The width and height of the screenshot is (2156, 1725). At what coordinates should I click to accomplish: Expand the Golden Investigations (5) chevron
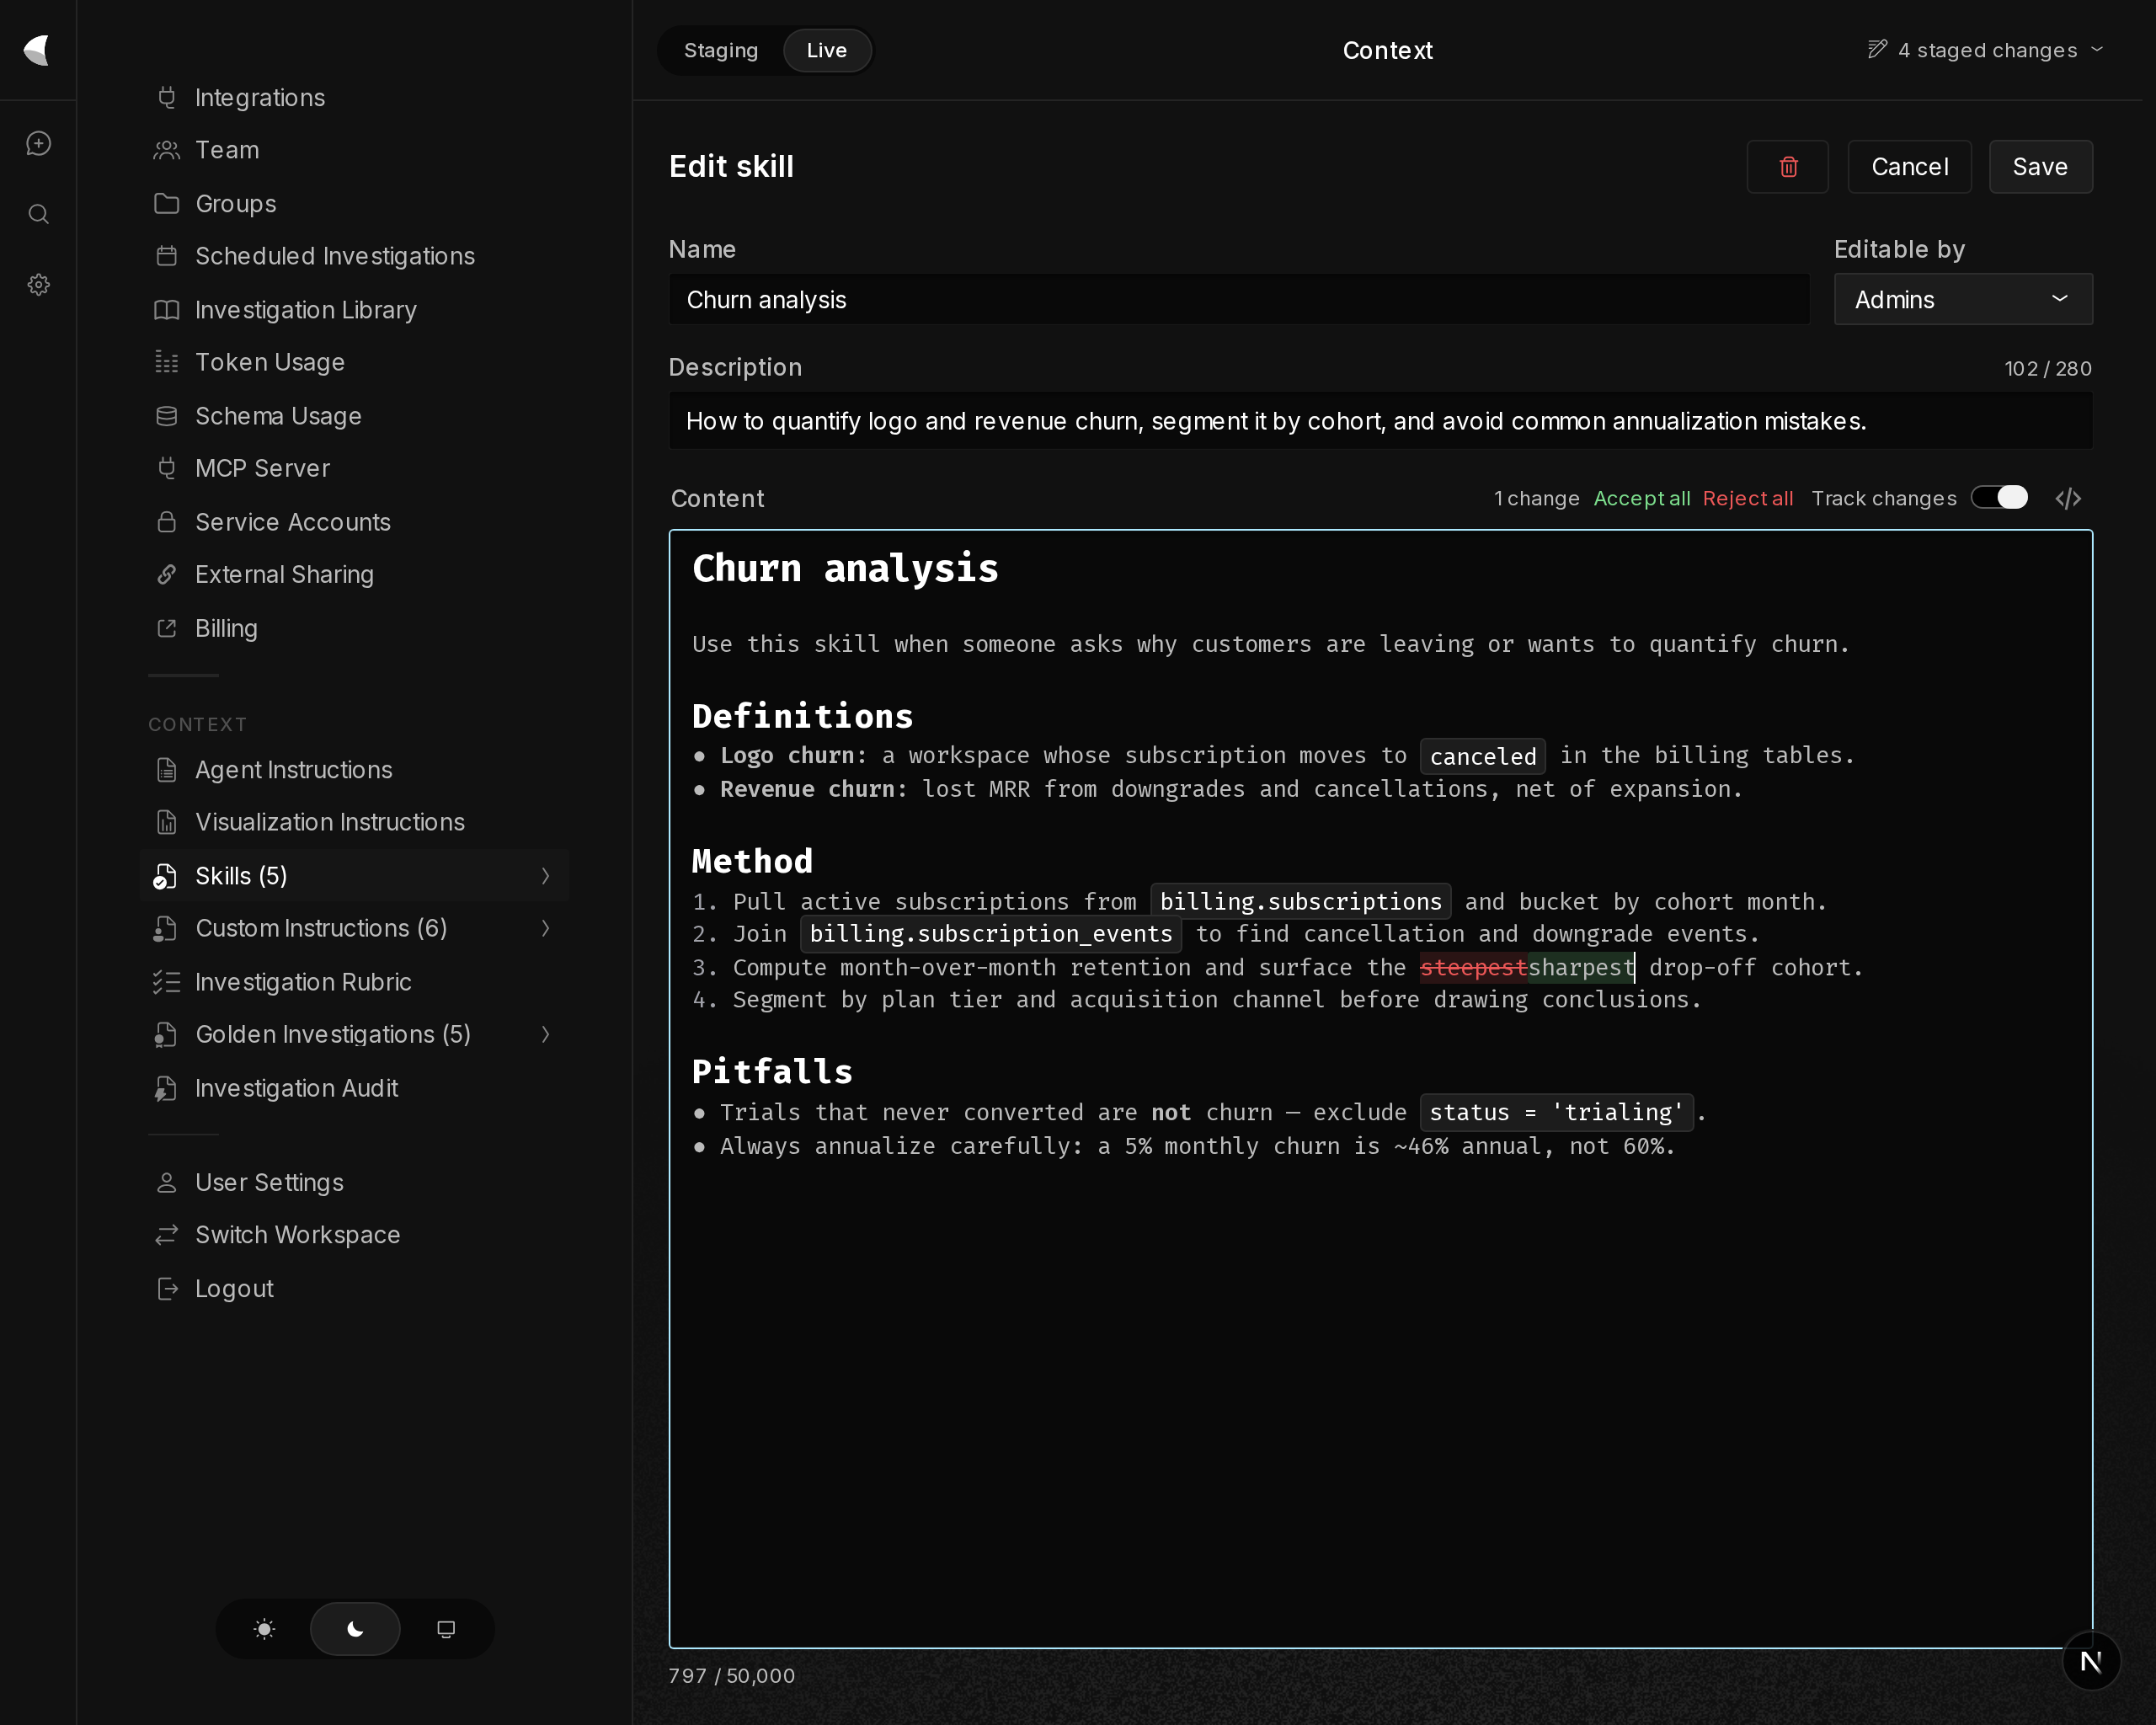point(545,1034)
